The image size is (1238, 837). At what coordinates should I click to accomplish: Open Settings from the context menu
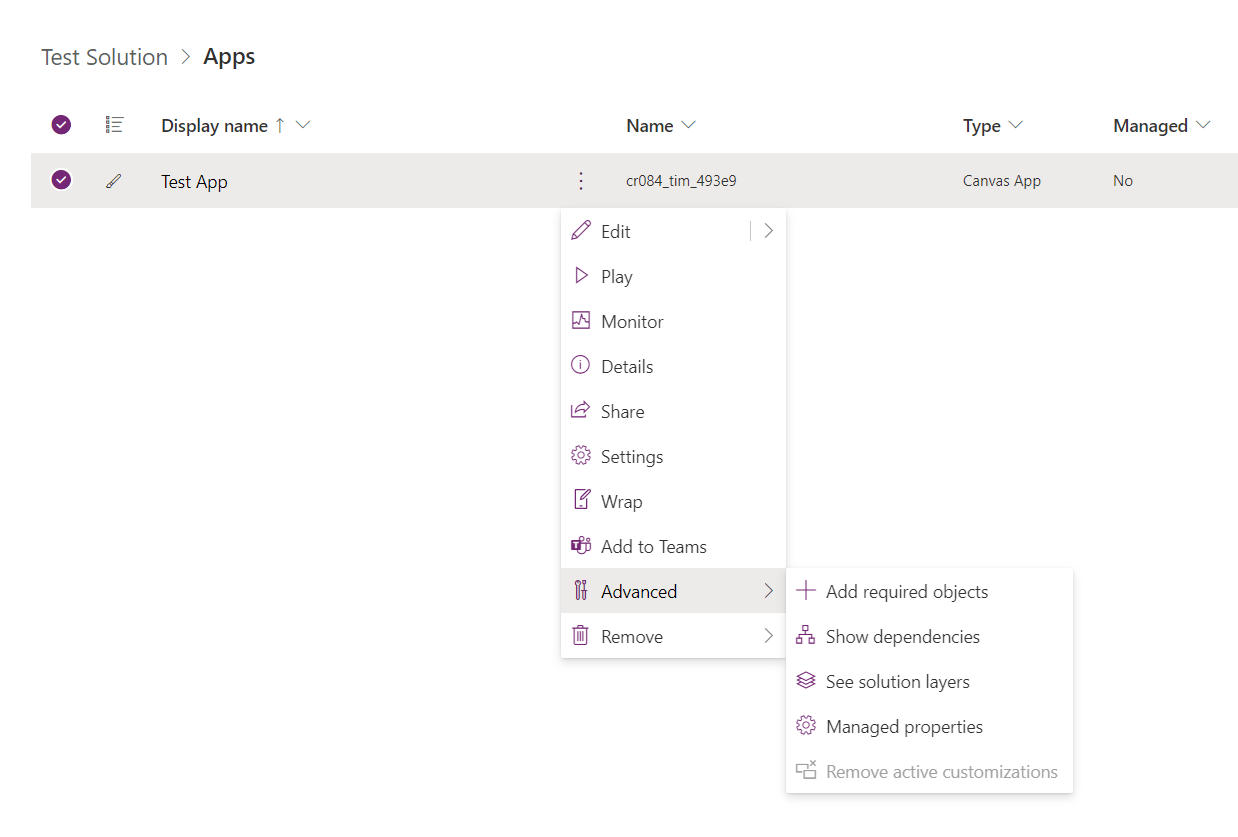(673, 456)
